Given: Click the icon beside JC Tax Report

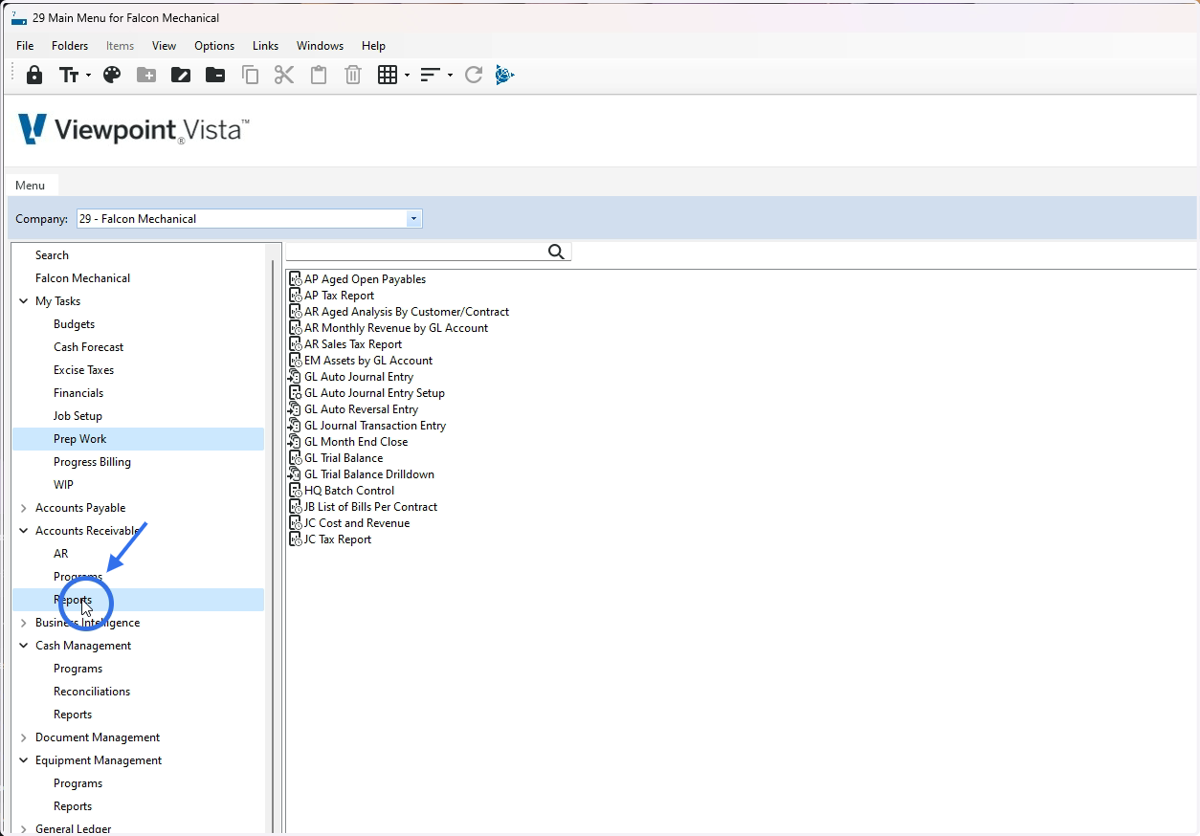Looking at the screenshot, I should click(295, 539).
